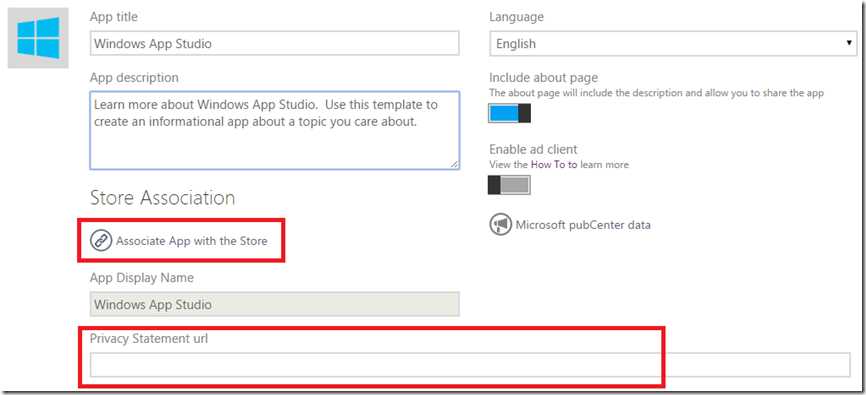The image size is (866, 395).
Task: Click the App Display Name label
Action: coord(142,277)
